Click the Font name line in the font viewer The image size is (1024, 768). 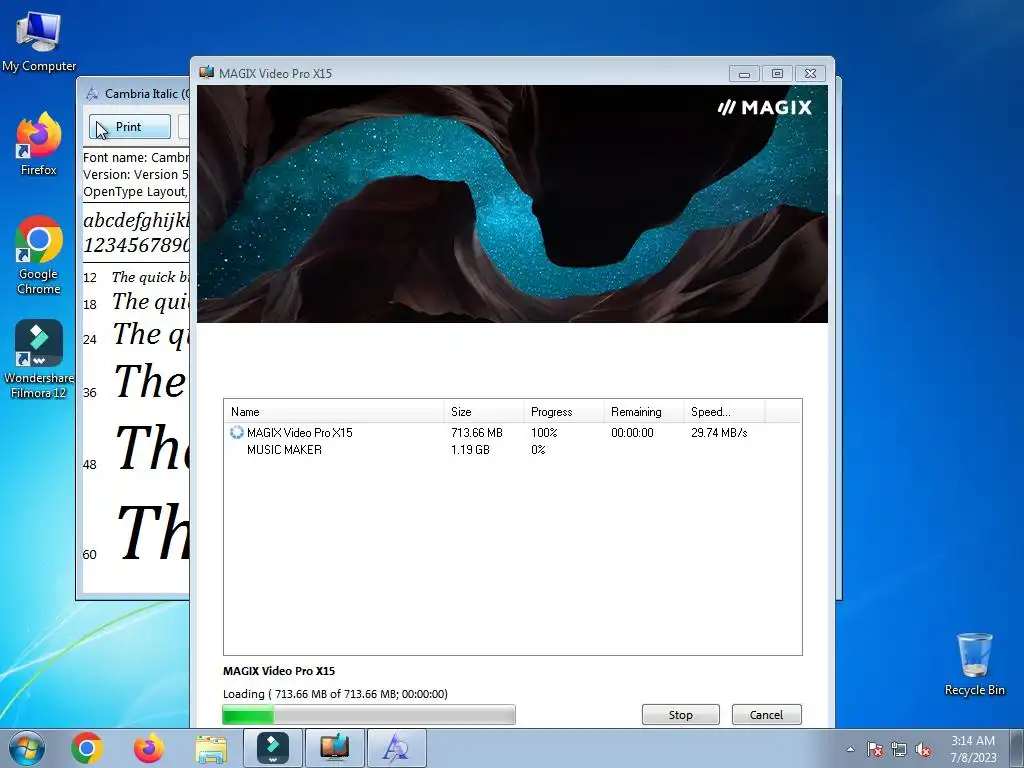pyautogui.click(x=136, y=157)
